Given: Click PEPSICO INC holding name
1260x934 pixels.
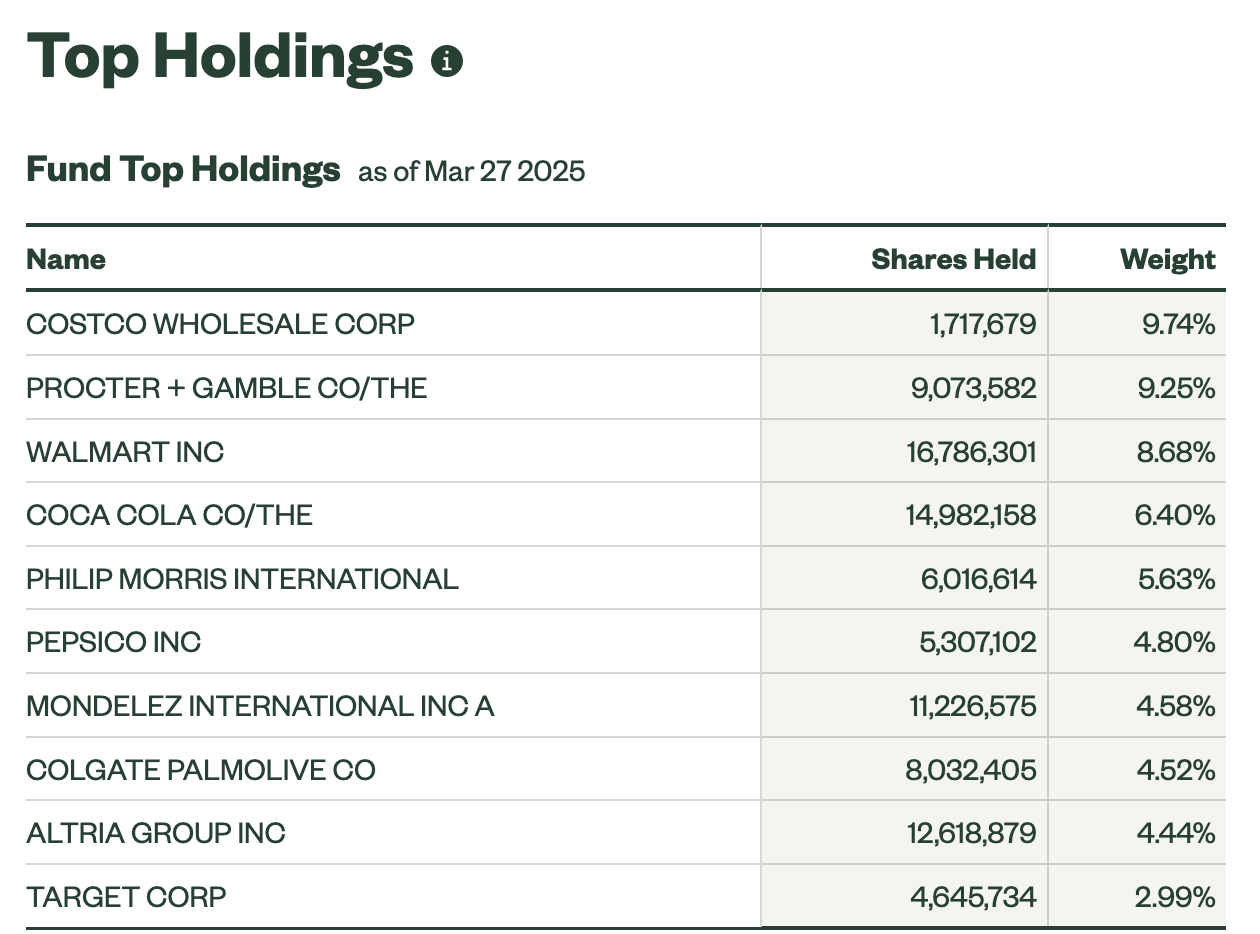Looking at the screenshot, I should click(x=114, y=642).
